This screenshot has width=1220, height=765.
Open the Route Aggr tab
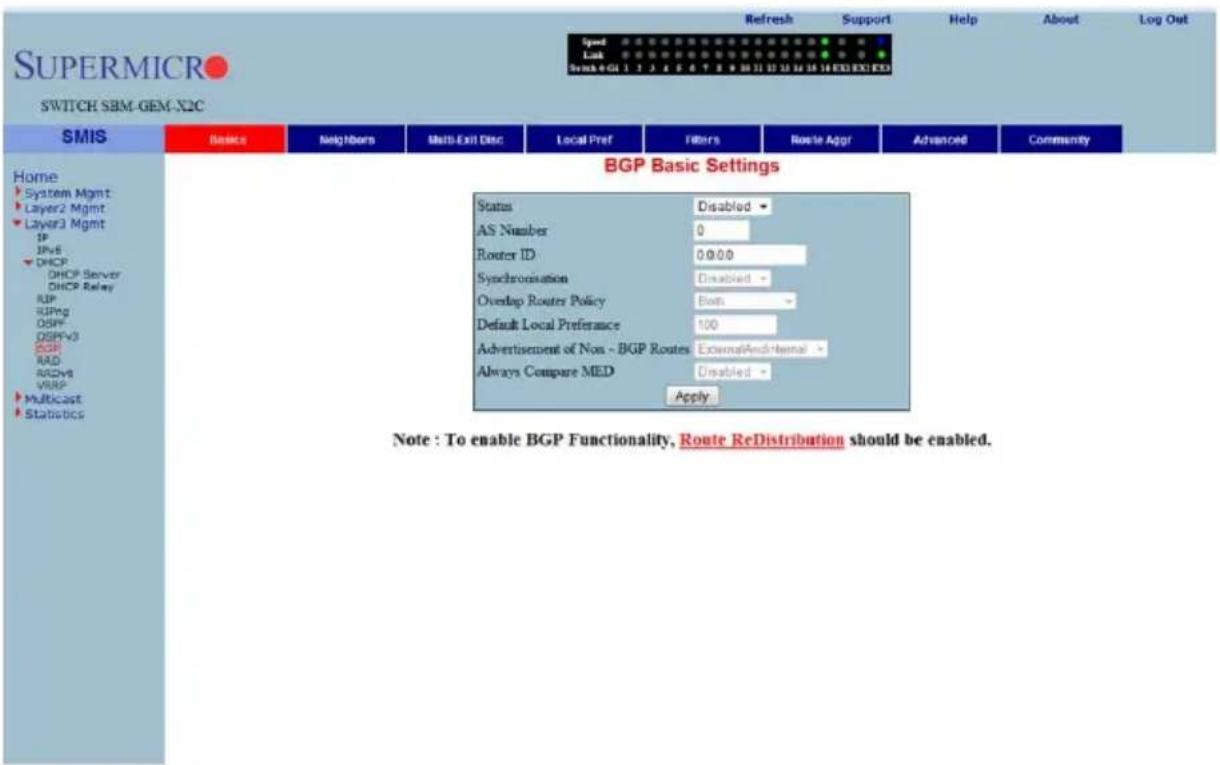(821, 141)
